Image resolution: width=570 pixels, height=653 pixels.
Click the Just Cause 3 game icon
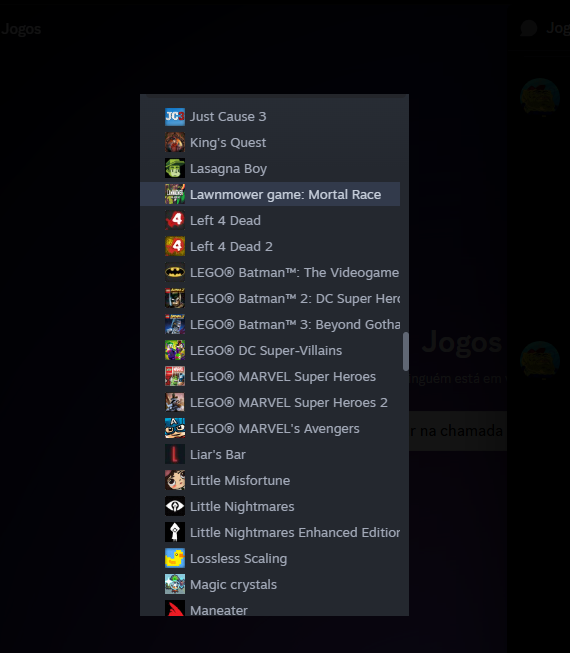(x=175, y=117)
